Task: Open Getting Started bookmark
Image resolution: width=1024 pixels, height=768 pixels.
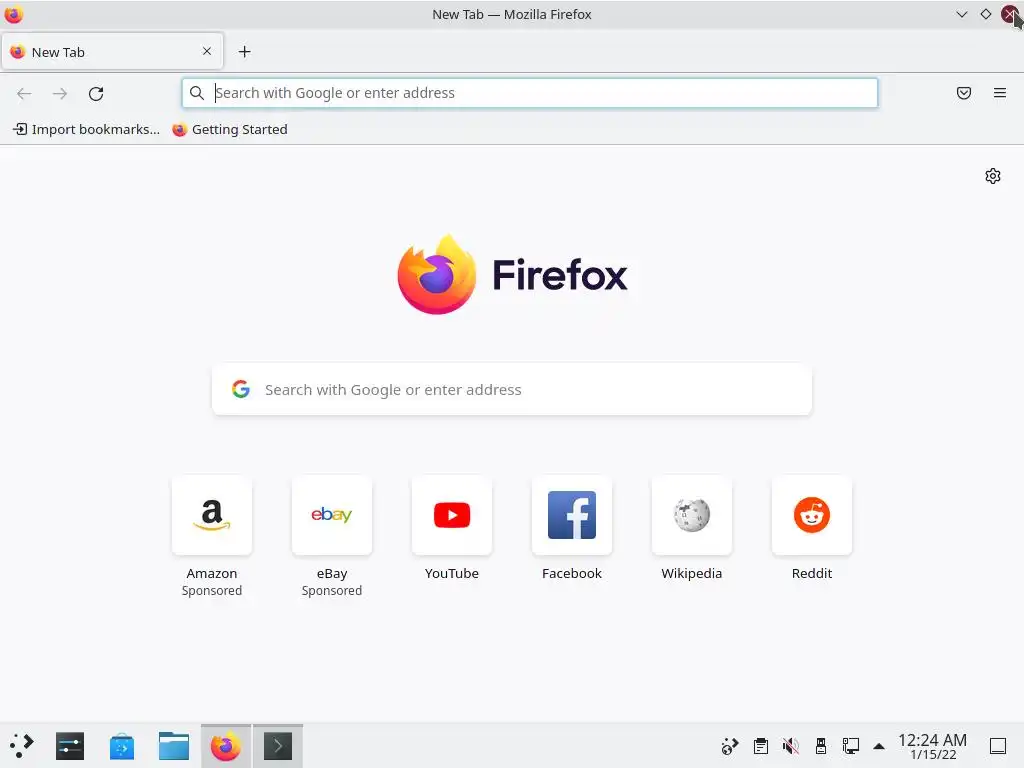Action: [x=230, y=129]
